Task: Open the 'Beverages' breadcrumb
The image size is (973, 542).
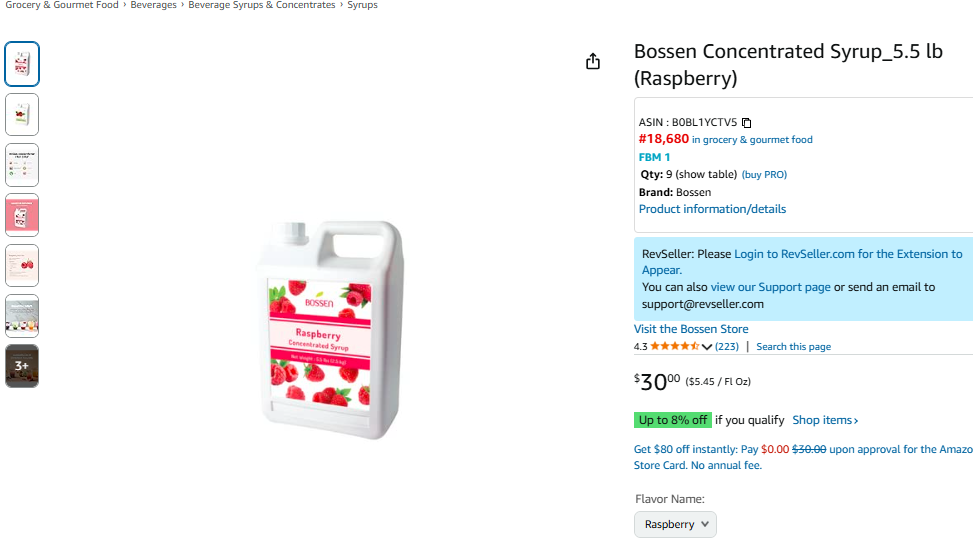Action: click(153, 5)
